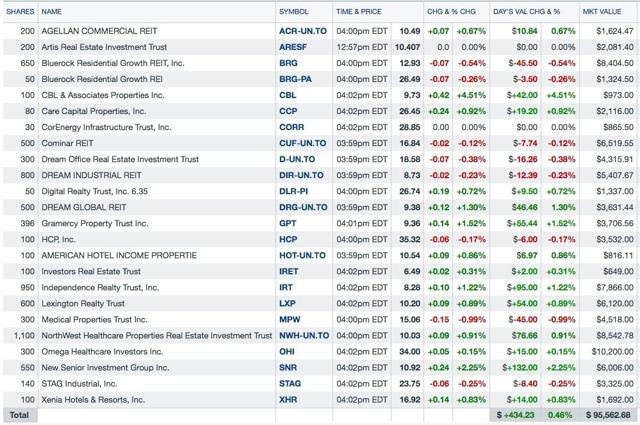
Task: Select Independence Realty Trust, Inc. name
Action: point(100,287)
